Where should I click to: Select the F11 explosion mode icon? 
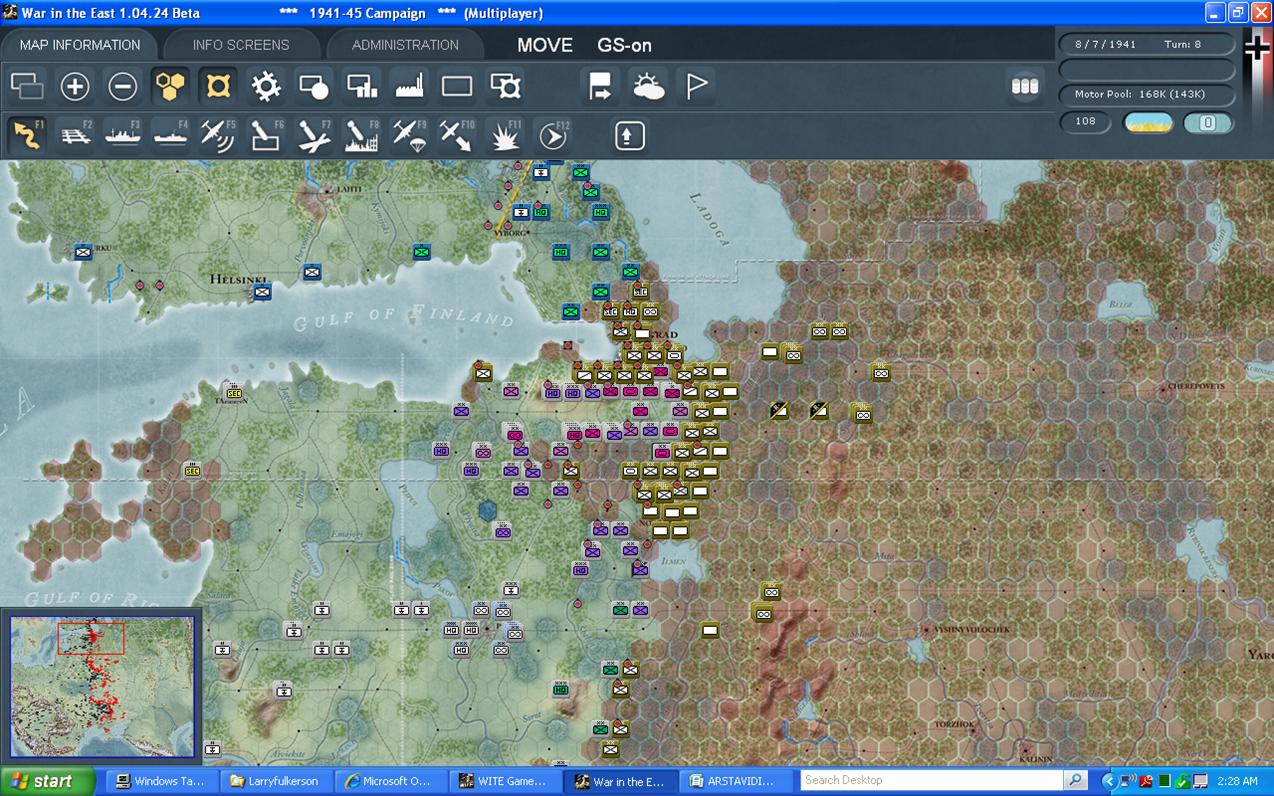505,135
